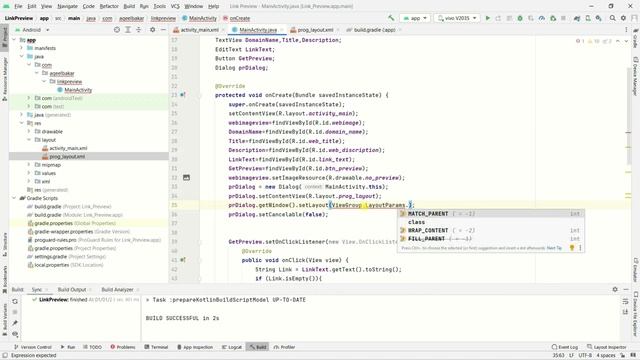Select proguard-rules.pro in project tree
Viewport: 640px width, 360px height.
point(55,240)
